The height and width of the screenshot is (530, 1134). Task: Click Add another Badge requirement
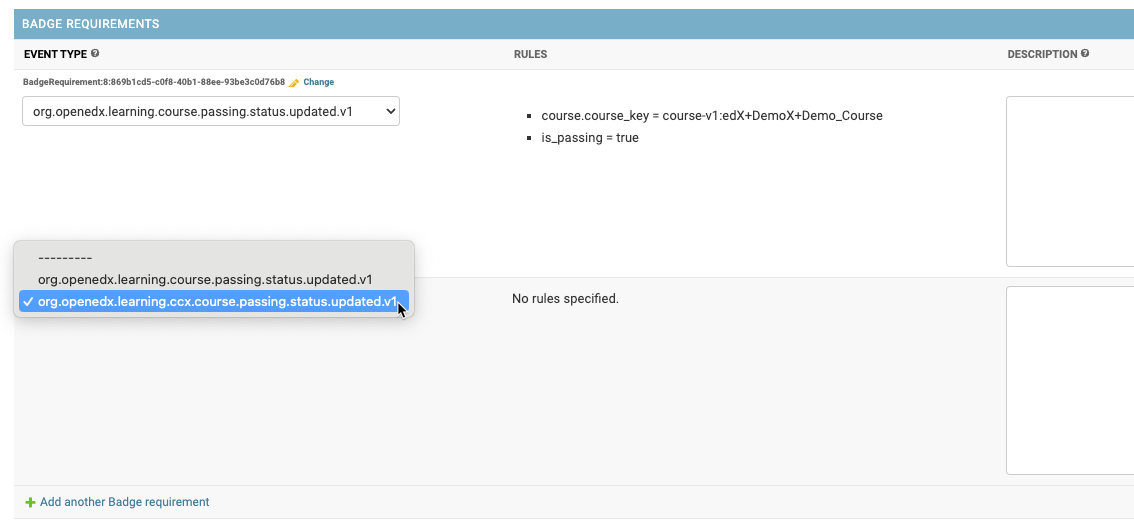[124, 502]
